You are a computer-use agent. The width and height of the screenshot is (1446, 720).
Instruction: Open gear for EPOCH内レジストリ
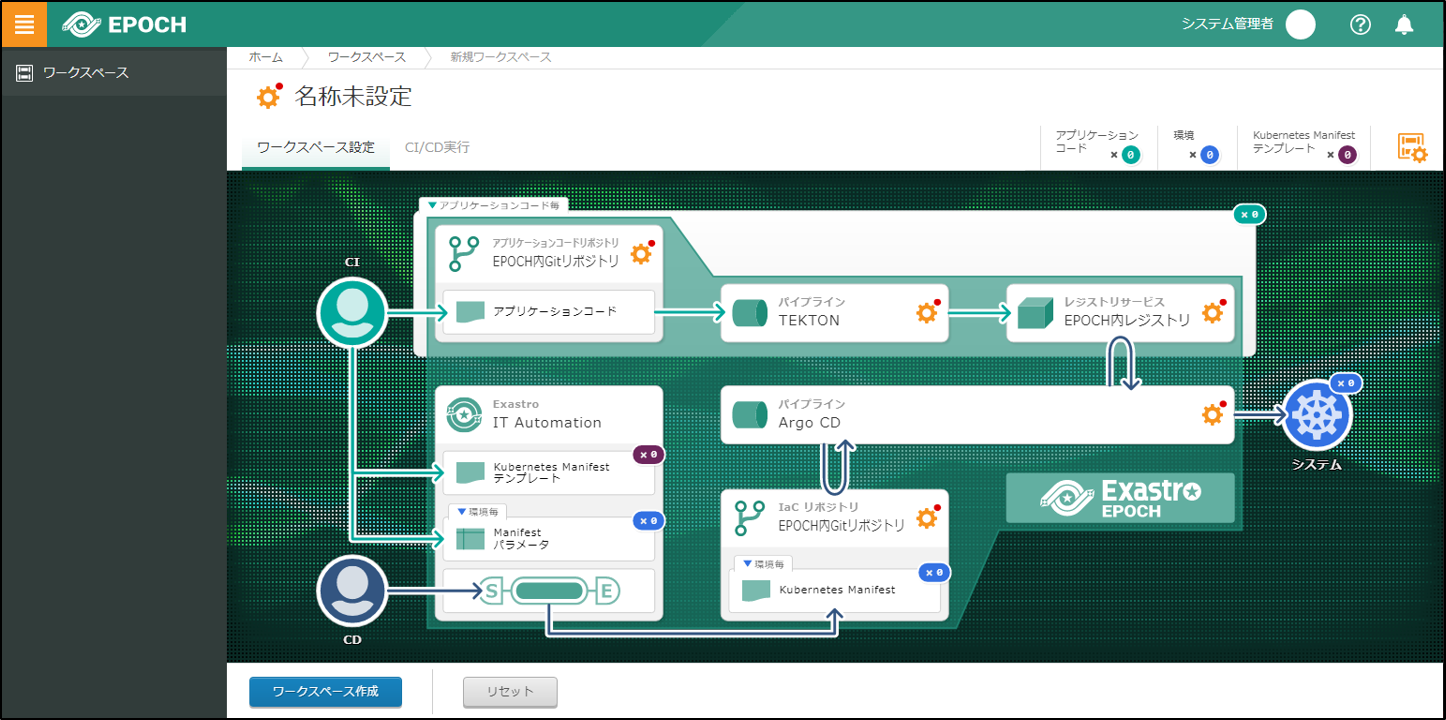(x=1213, y=312)
